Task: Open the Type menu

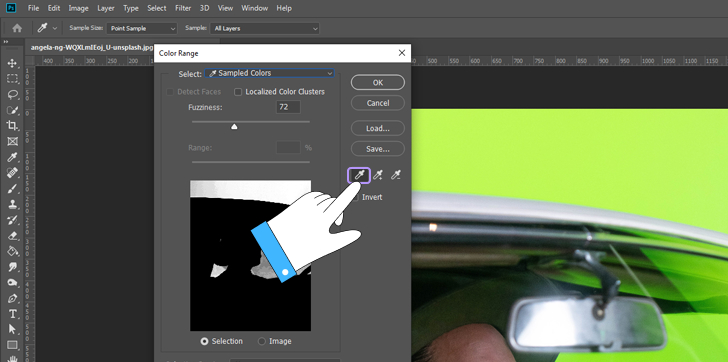Action: (131, 8)
